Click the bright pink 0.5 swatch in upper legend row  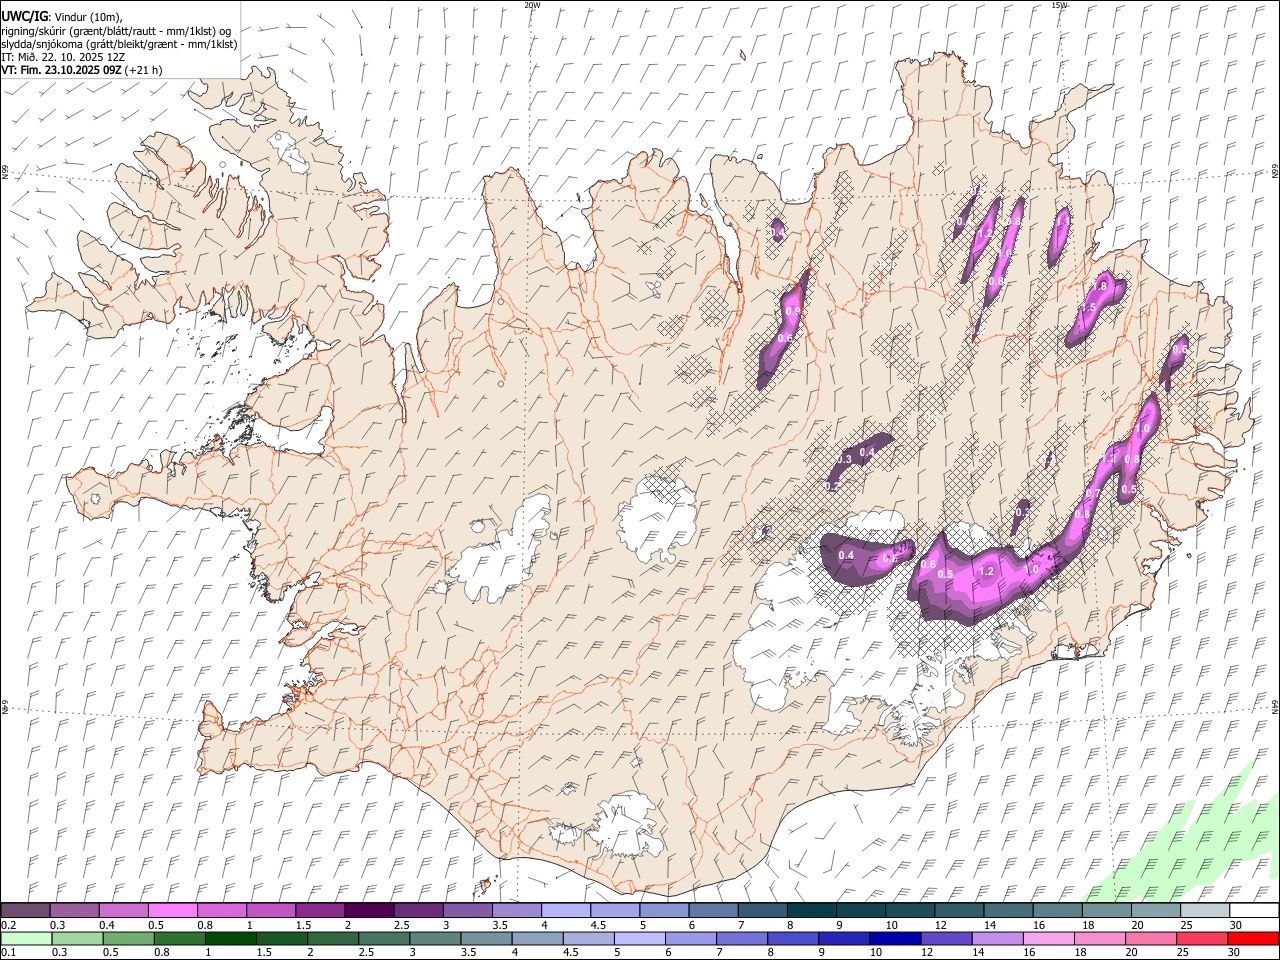pyautogui.click(x=172, y=911)
